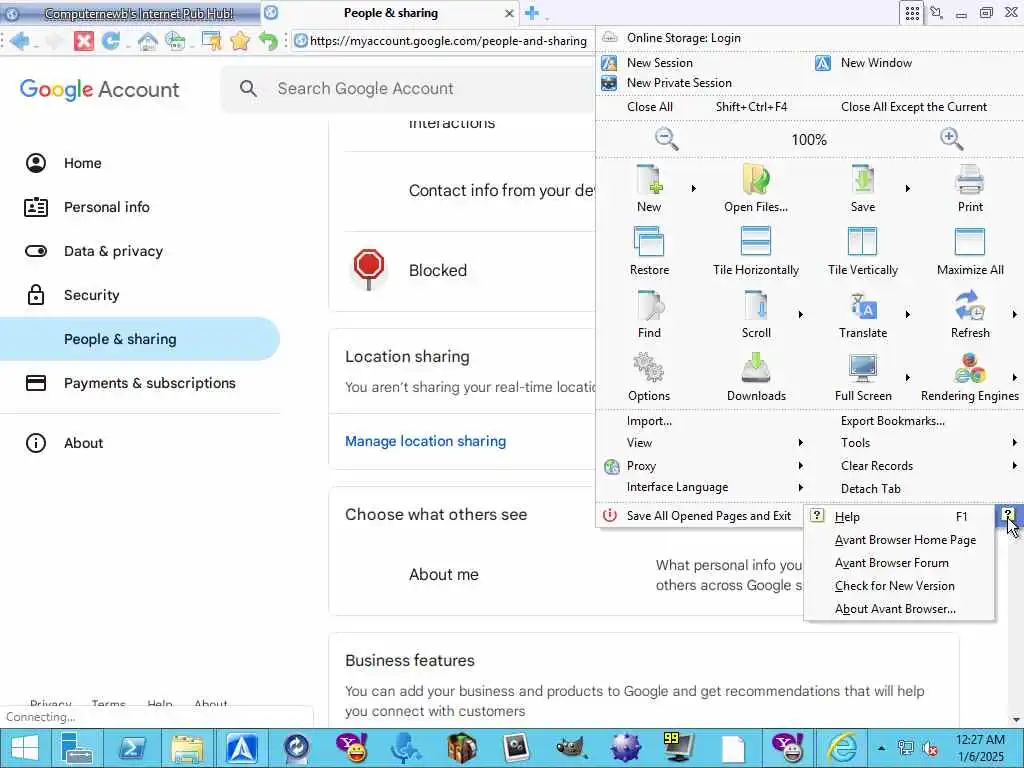Expand the Scroll submenu arrow
This screenshot has width=1024, height=768.
pos(801,315)
